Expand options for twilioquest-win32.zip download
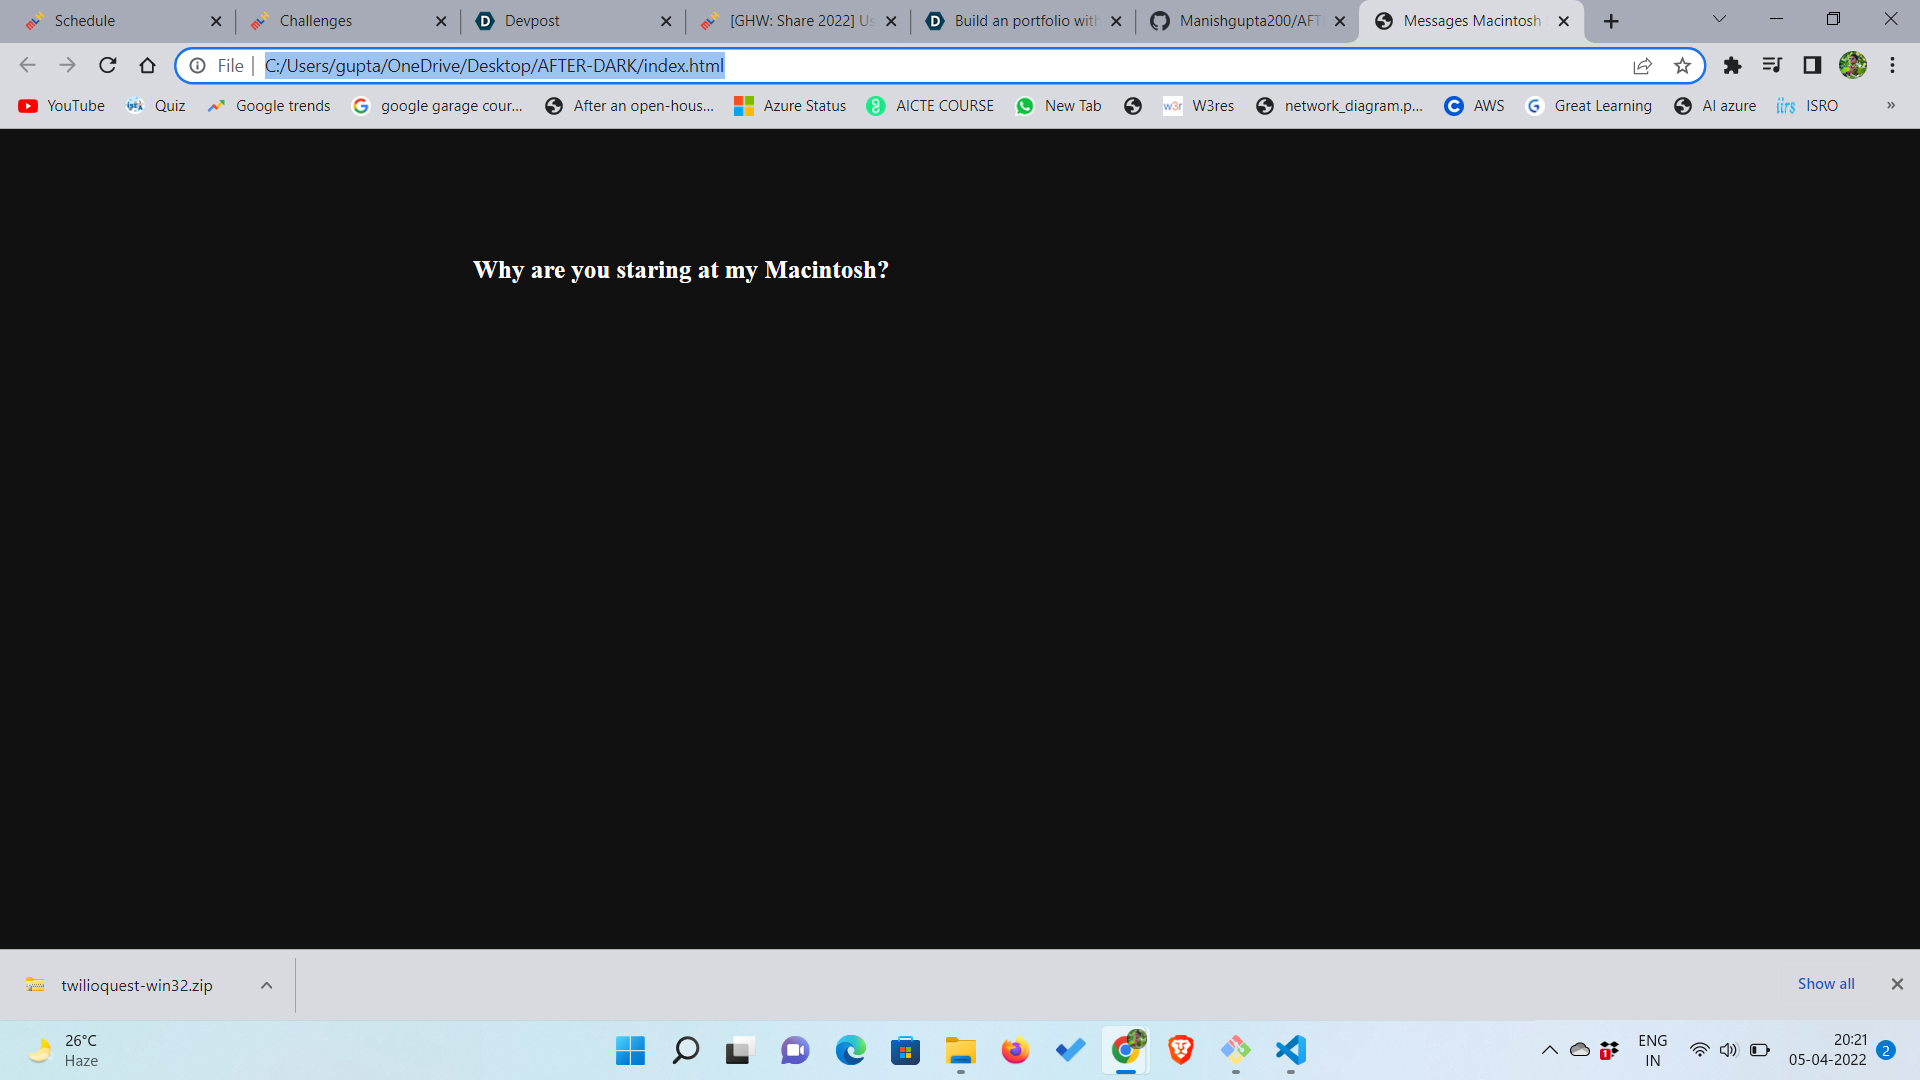The height and width of the screenshot is (1080, 1920). coord(266,985)
